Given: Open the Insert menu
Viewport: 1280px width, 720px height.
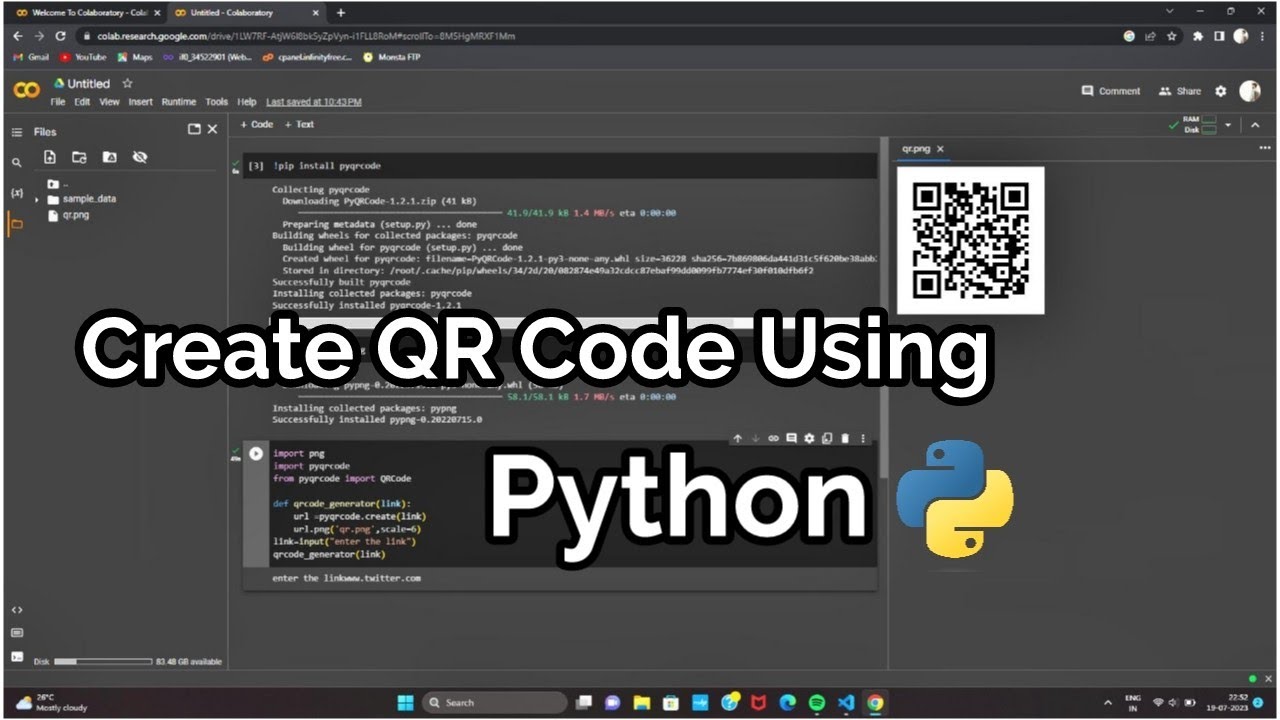Looking at the screenshot, I should (141, 102).
